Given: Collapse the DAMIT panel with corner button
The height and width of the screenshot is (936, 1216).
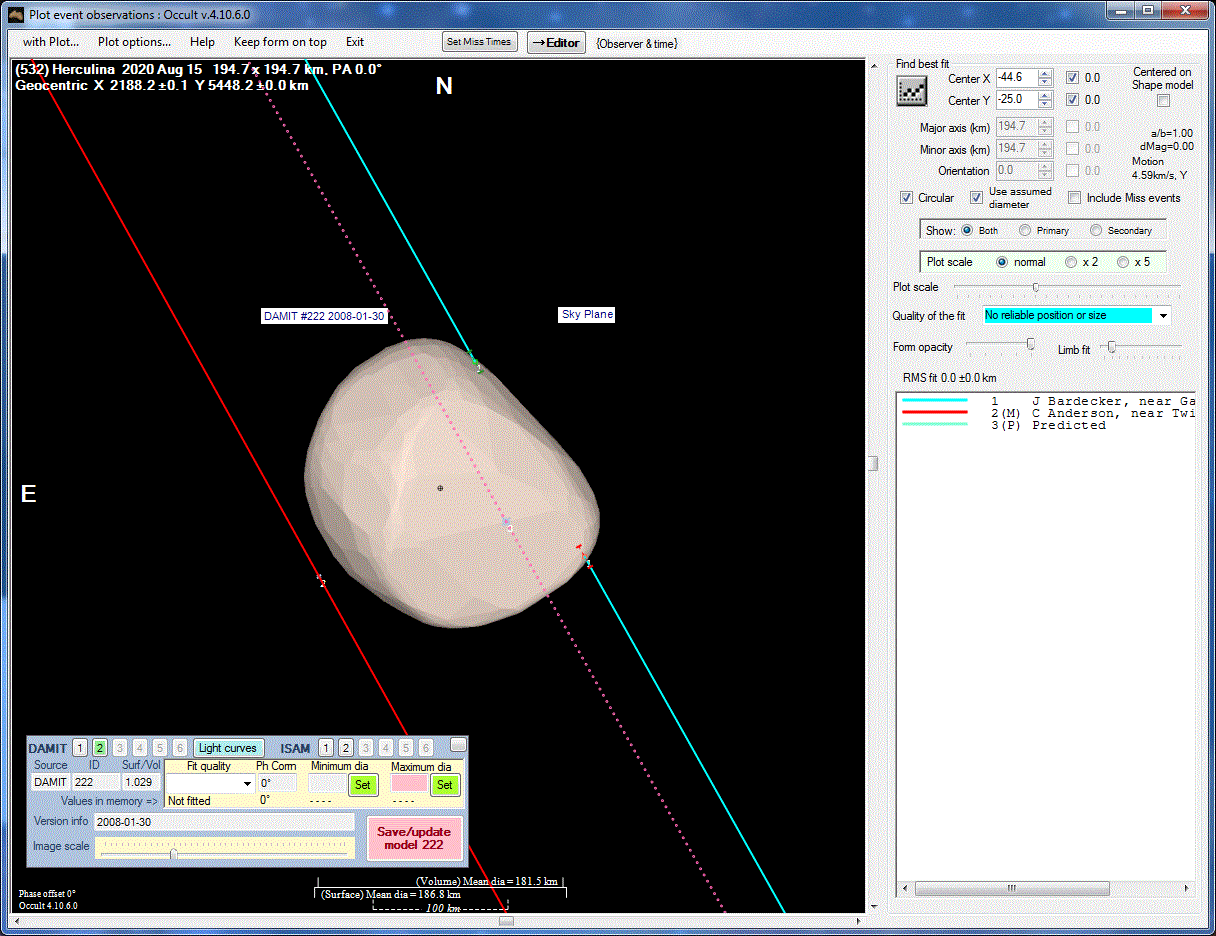Looking at the screenshot, I should tap(458, 744).
